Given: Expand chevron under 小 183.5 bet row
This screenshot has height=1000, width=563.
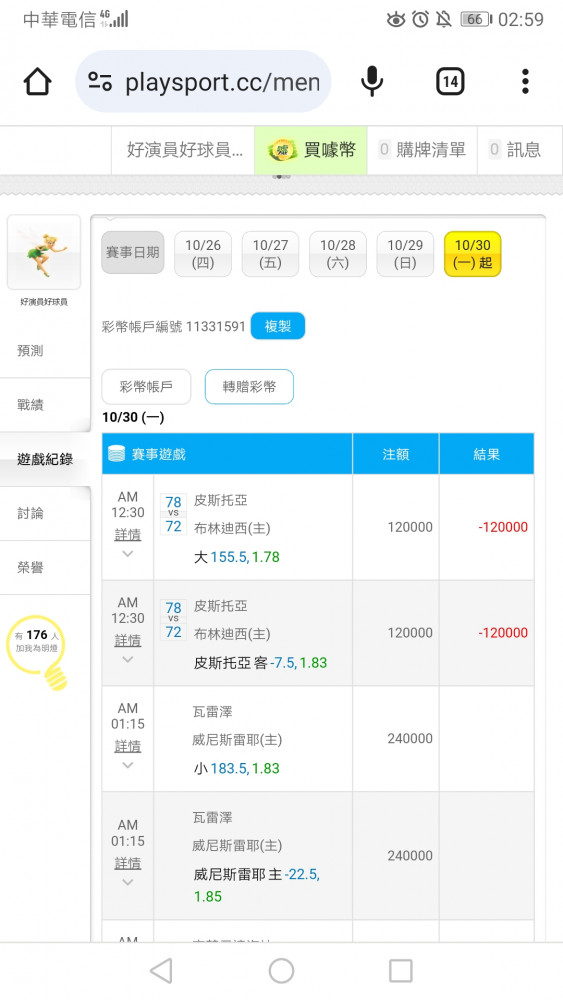Looking at the screenshot, I should pos(128,765).
